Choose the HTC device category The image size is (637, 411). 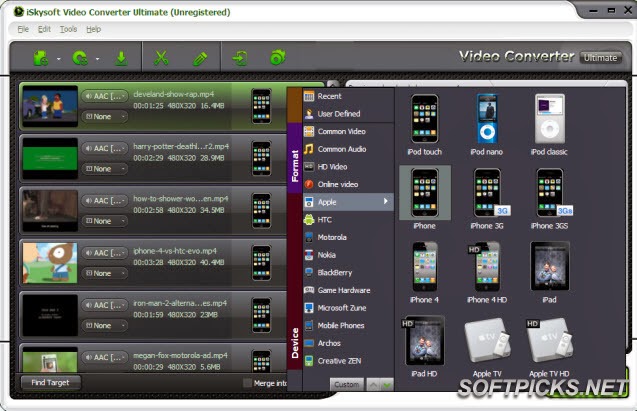(x=349, y=220)
